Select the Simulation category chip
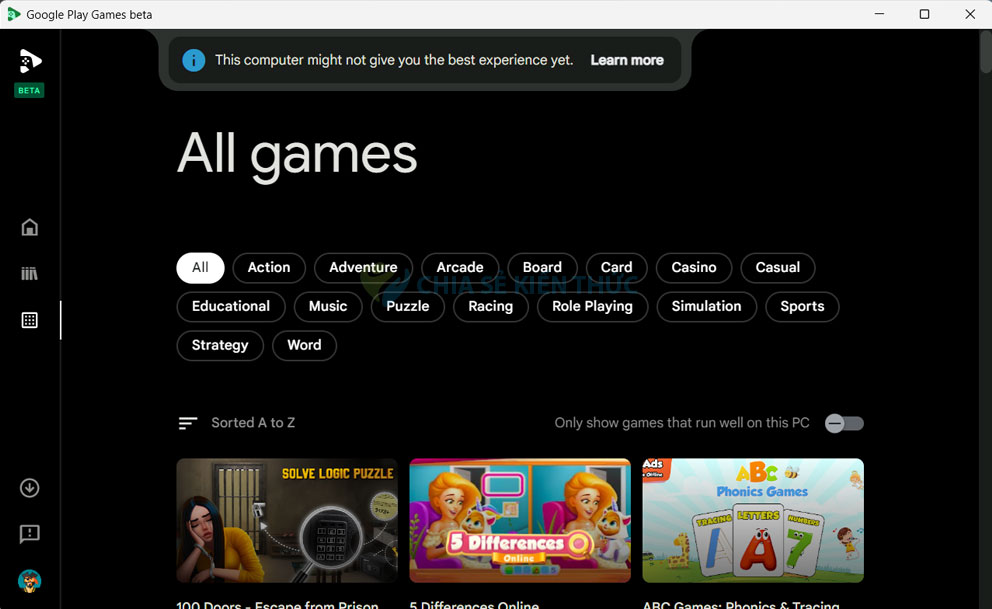992x609 pixels. pyautogui.click(x=706, y=306)
